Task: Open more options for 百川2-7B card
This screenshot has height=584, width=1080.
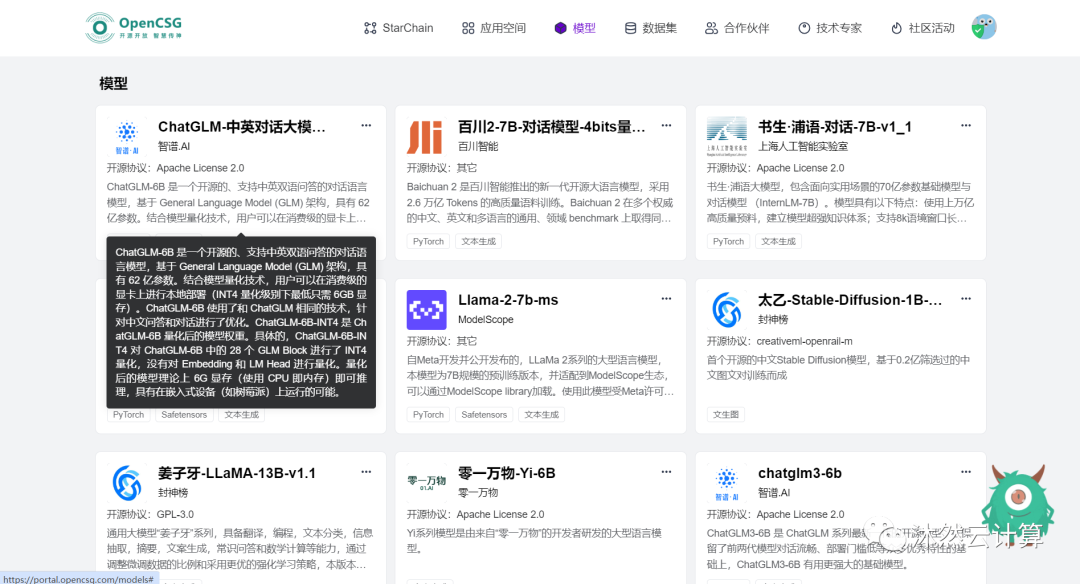Action: (666, 125)
